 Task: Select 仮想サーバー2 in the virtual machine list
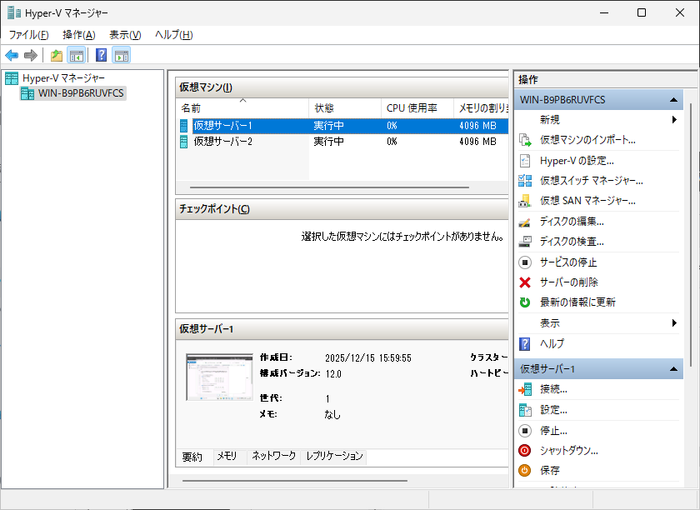pos(222,142)
